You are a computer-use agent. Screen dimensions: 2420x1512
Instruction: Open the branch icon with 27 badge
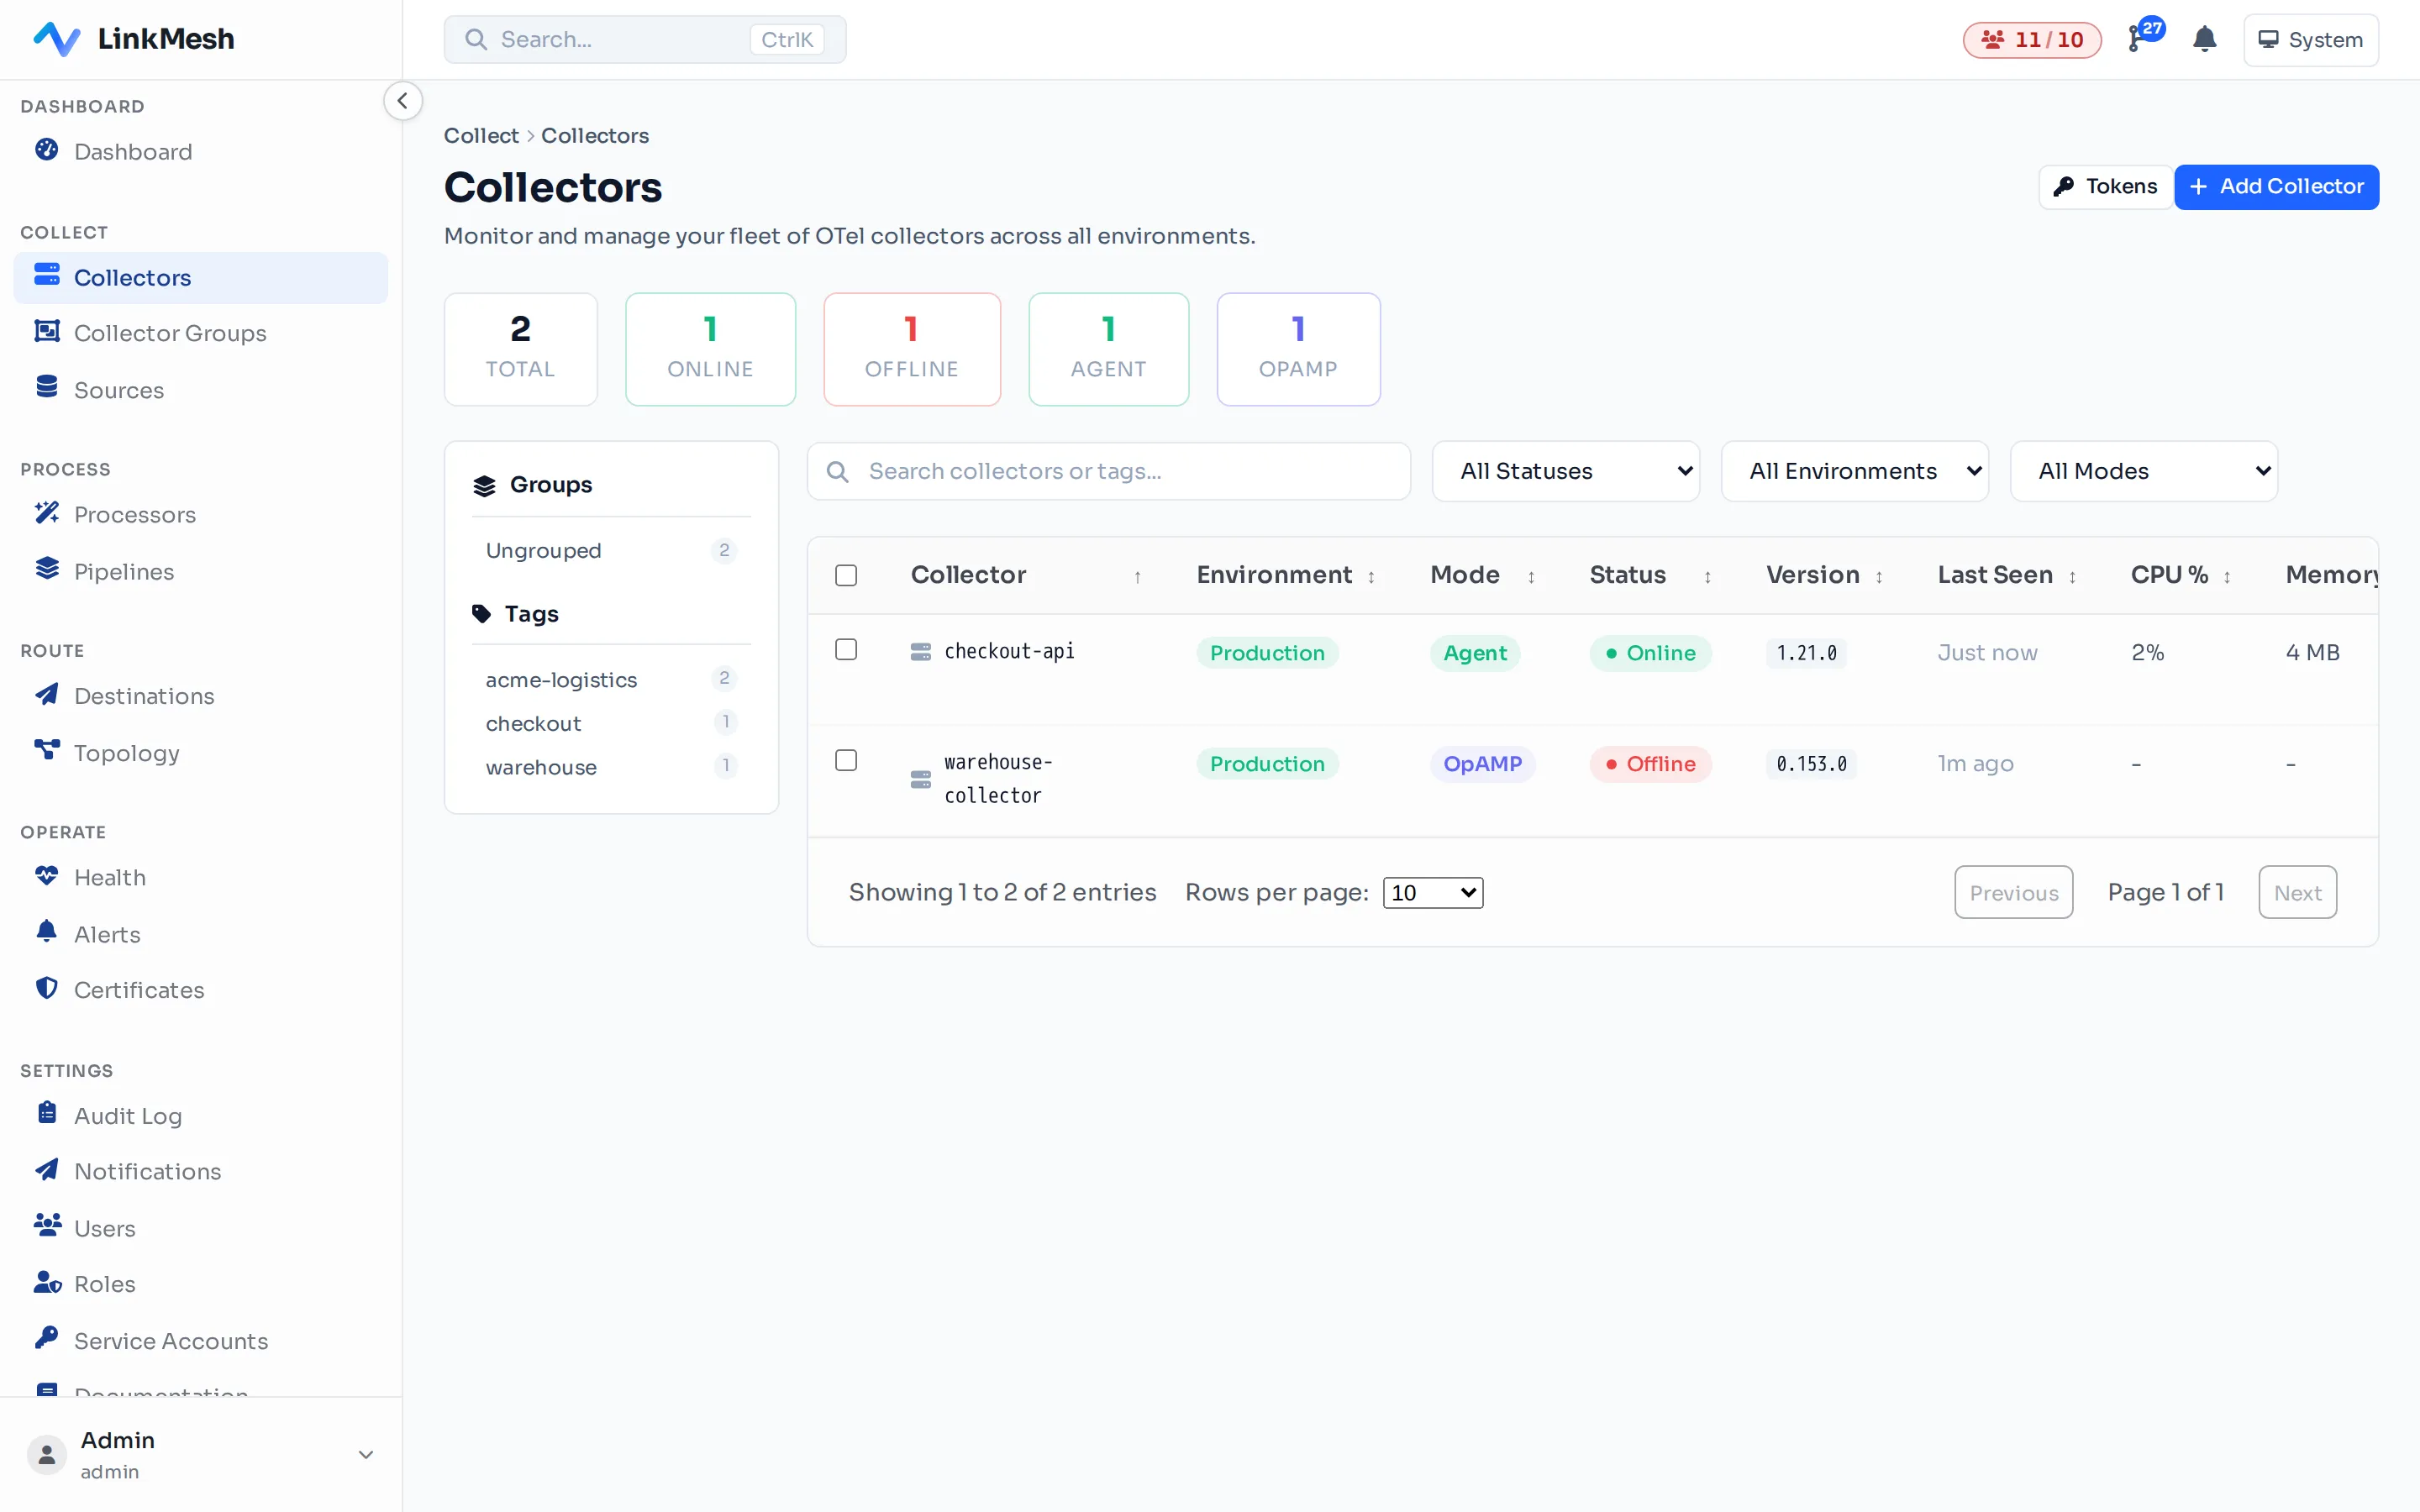(x=2146, y=36)
